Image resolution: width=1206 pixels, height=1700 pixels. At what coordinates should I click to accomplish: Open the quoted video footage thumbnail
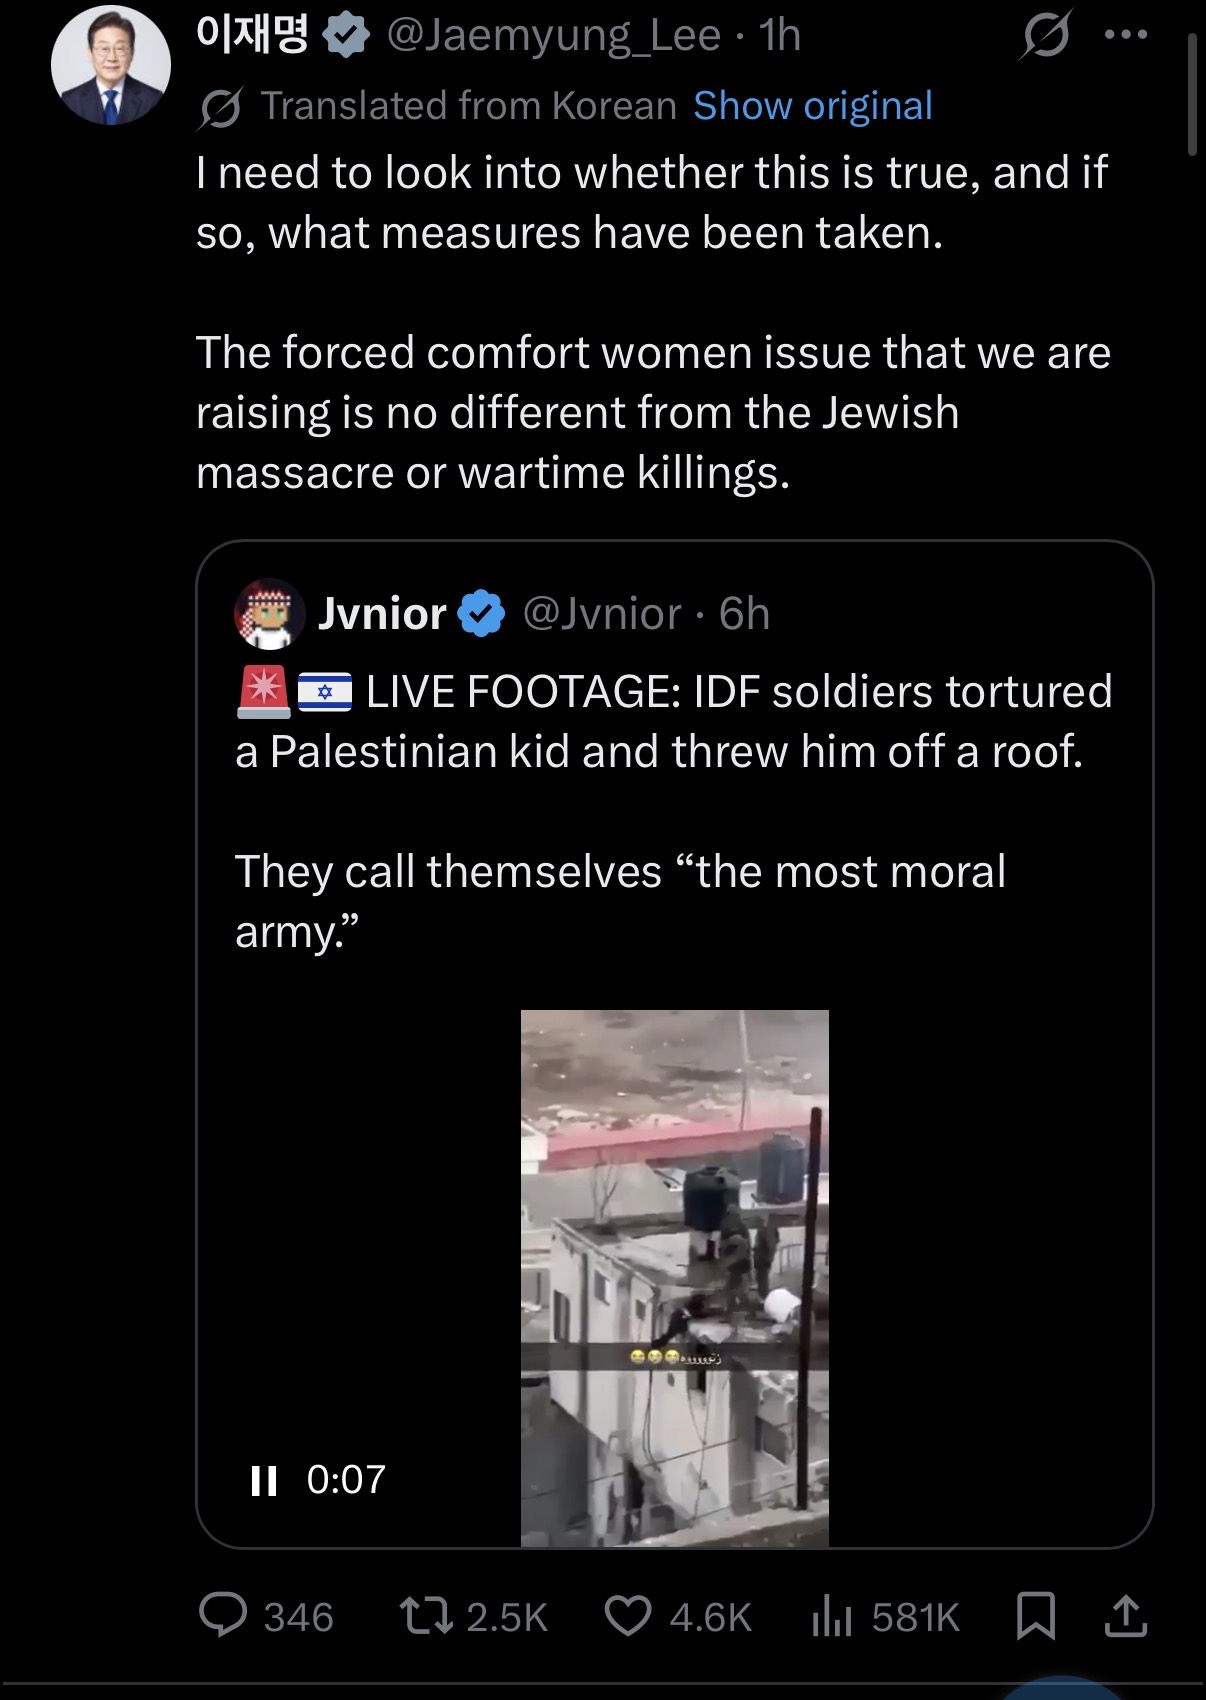click(675, 1278)
